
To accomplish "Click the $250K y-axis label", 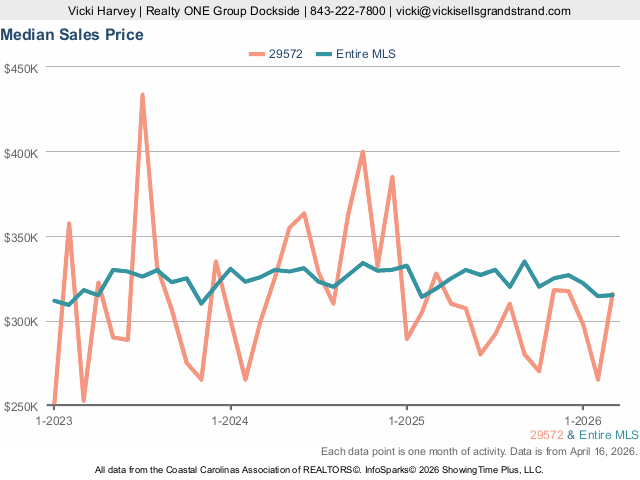I will (x=21, y=406).
